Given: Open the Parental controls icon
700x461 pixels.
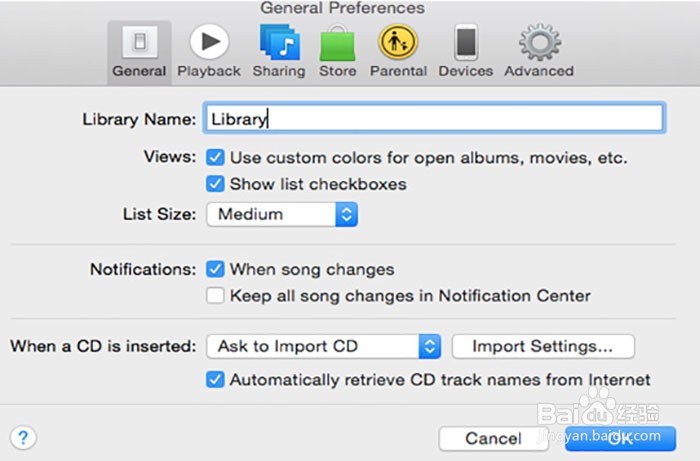Looking at the screenshot, I should point(398,43).
